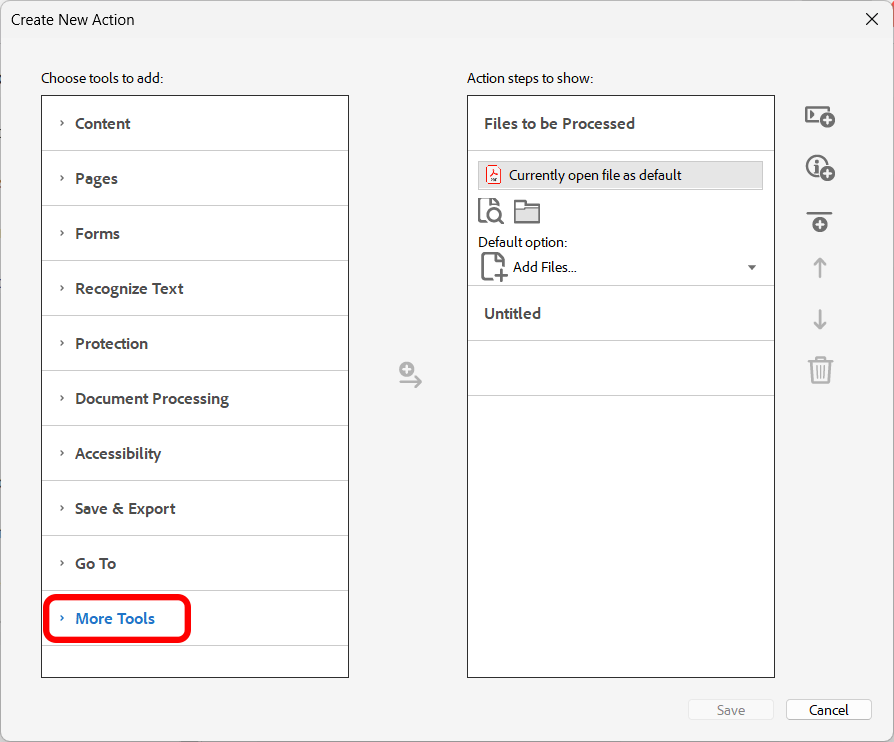Select Currently open file as default
Screen dimensions: 894x742
click(620, 175)
